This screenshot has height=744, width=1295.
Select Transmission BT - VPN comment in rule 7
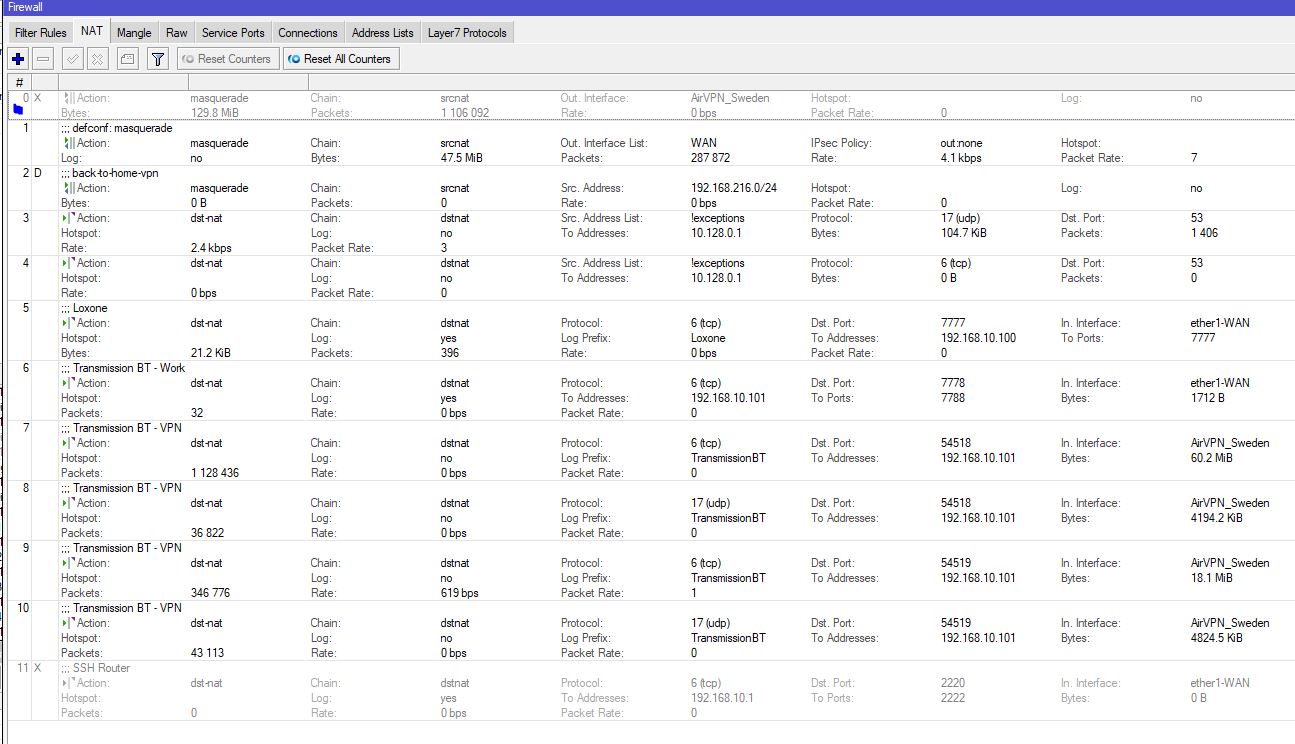[121, 428]
